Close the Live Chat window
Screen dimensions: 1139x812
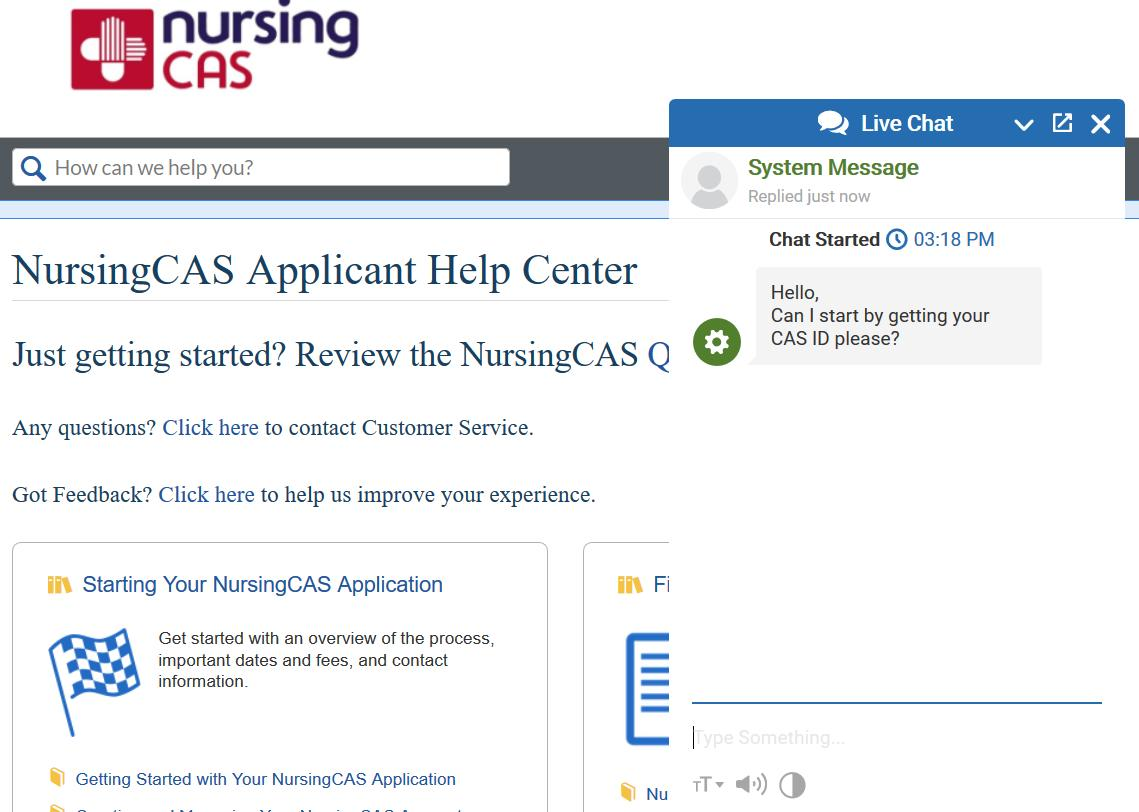click(1100, 124)
